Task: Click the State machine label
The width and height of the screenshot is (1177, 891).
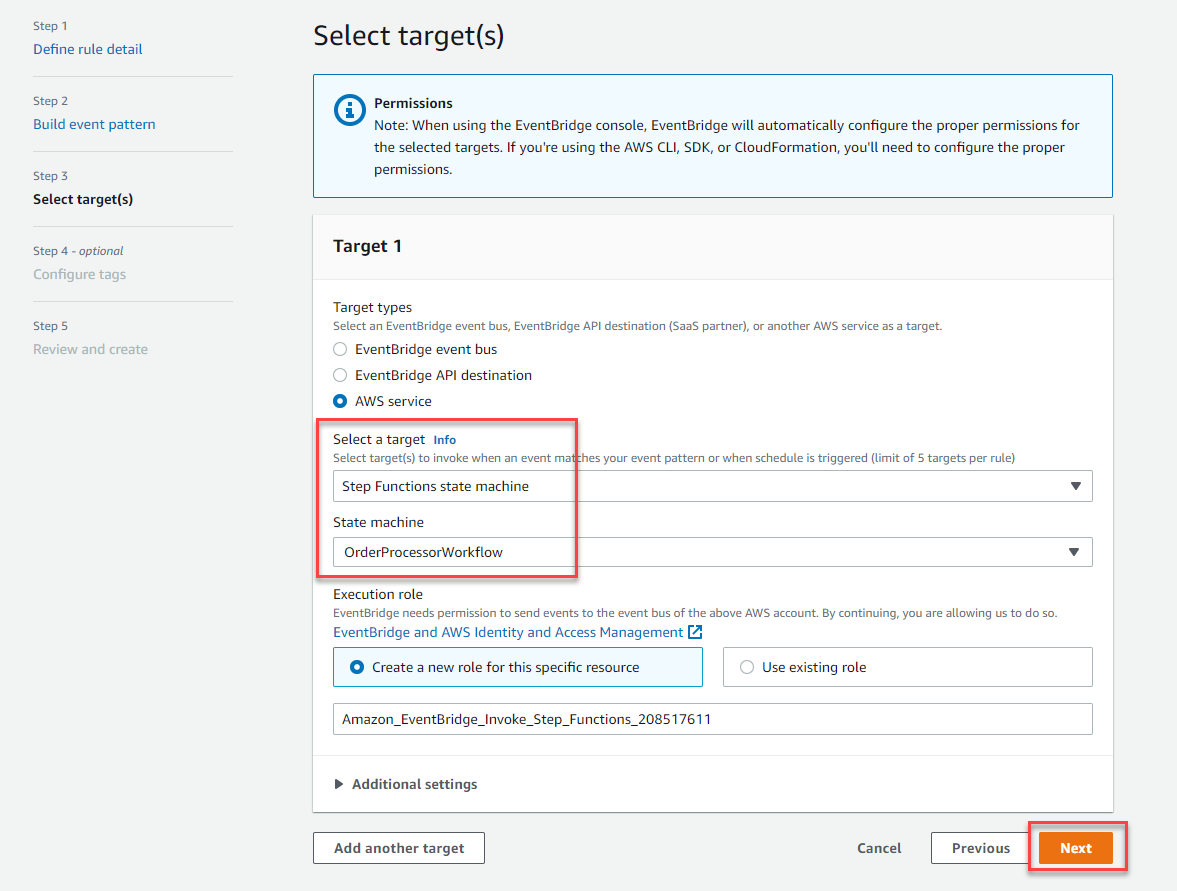Action: 378,522
